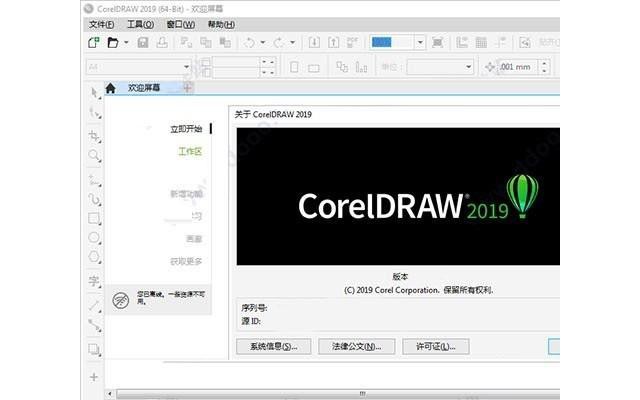
Task: Click the current-page layout icon
Action: pos(361,67)
